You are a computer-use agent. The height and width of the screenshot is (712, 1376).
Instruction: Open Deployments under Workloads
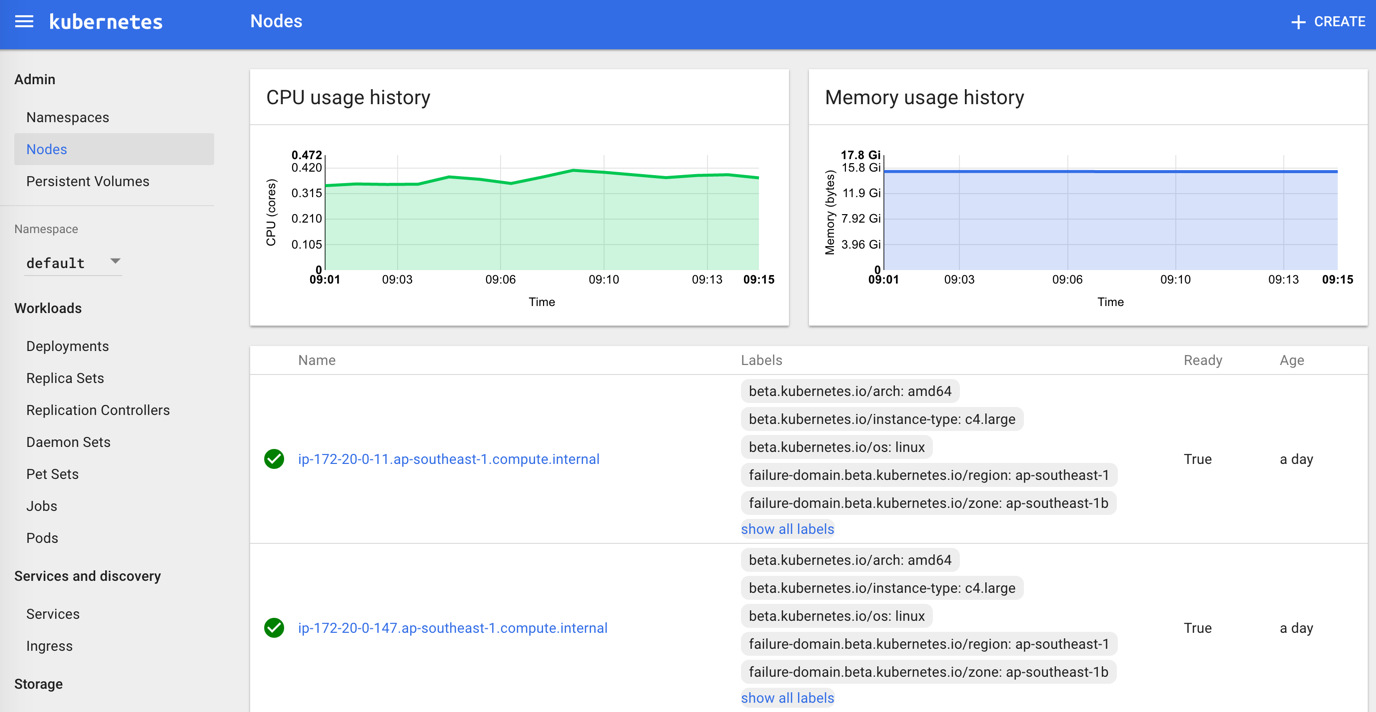coord(68,346)
